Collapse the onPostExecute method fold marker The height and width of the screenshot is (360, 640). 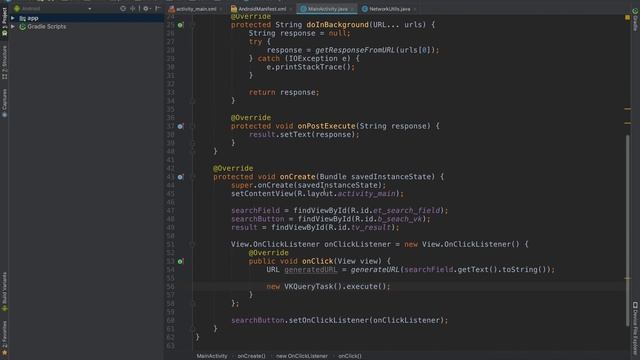click(x=193, y=126)
